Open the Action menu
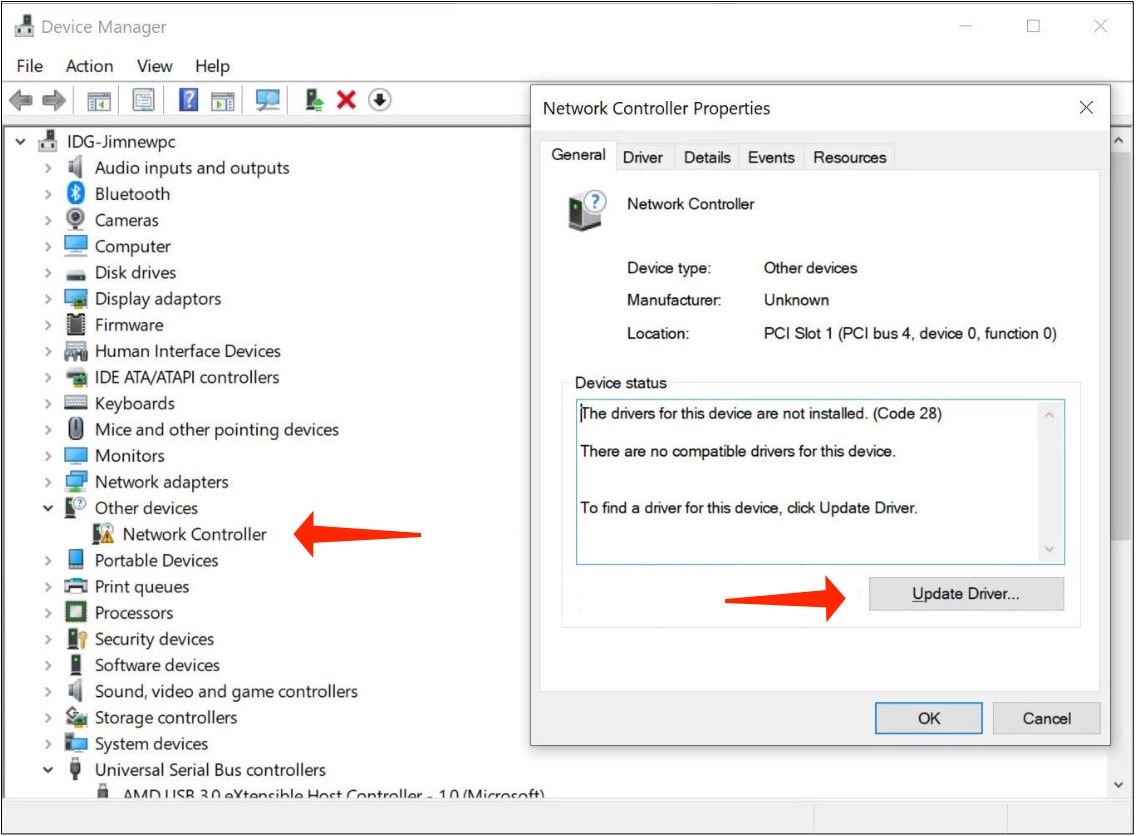Screen dimensions: 1136x836 pyautogui.click(x=89, y=66)
